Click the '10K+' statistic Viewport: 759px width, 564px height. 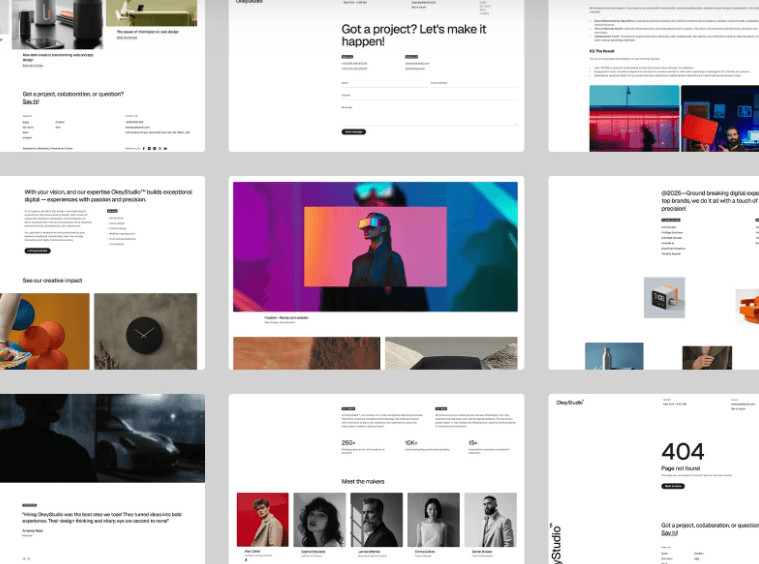[x=411, y=442]
